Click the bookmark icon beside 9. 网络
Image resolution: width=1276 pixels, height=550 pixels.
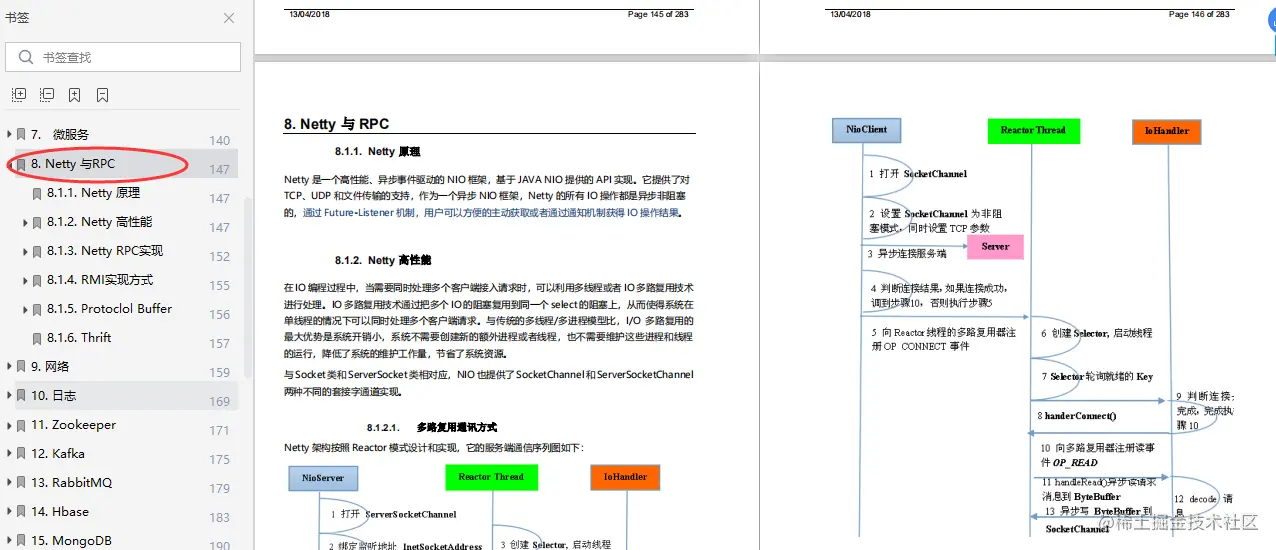(x=21, y=367)
